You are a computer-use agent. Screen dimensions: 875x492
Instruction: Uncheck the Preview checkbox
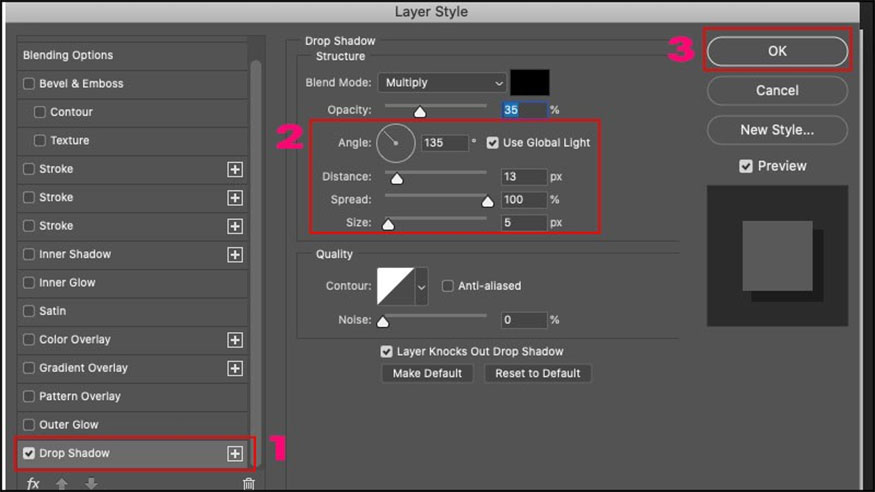(x=746, y=166)
